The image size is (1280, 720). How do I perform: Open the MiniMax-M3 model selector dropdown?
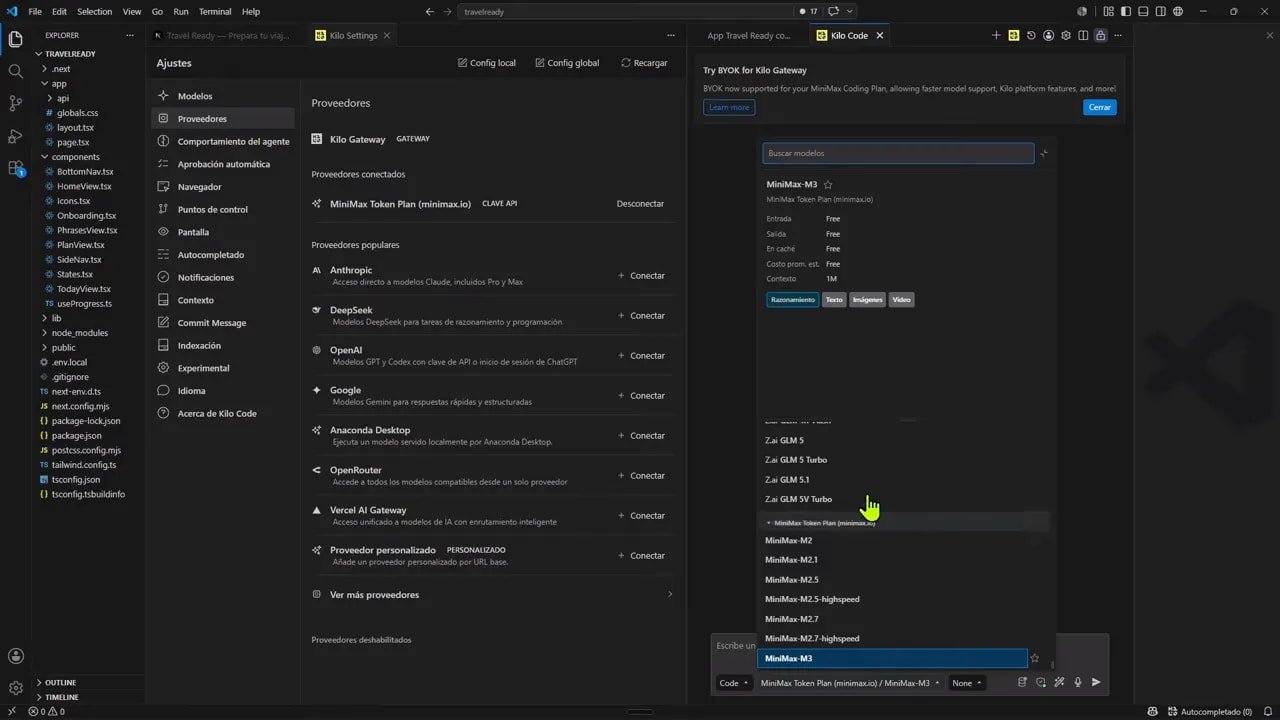click(850, 683)
